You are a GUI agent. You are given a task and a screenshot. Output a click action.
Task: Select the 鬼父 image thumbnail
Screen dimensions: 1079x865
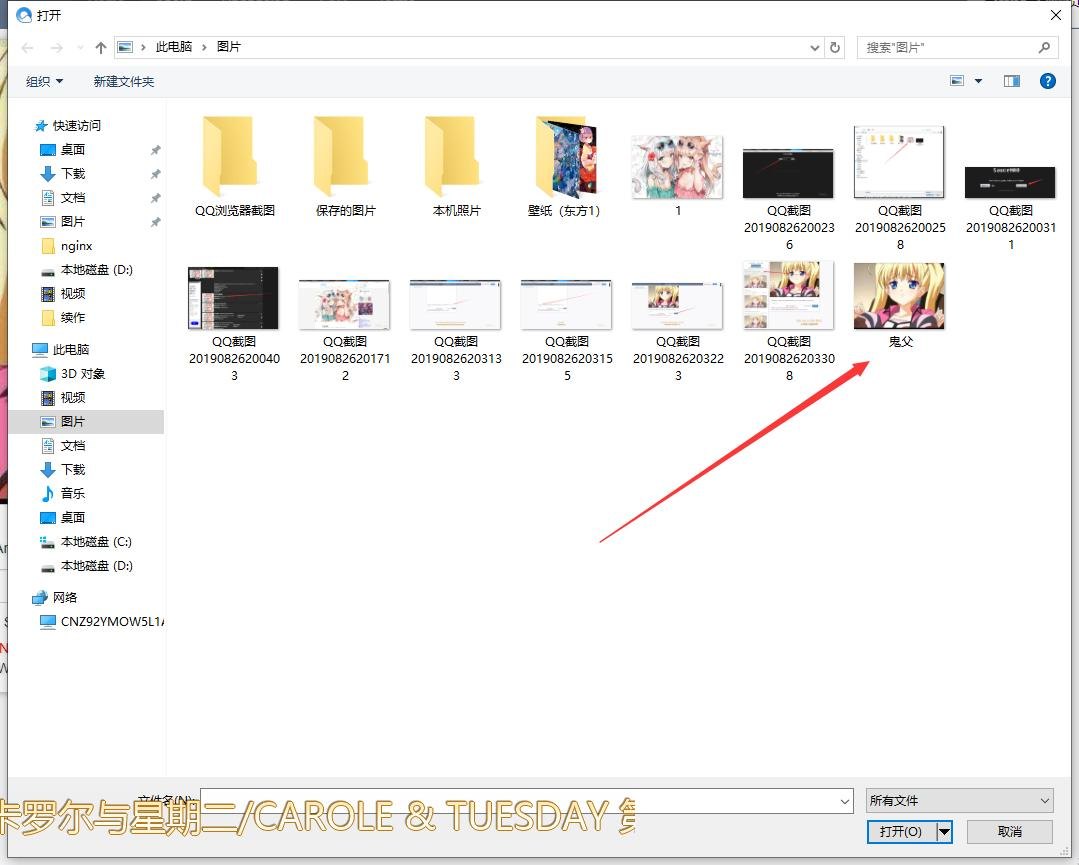(900, 298)
